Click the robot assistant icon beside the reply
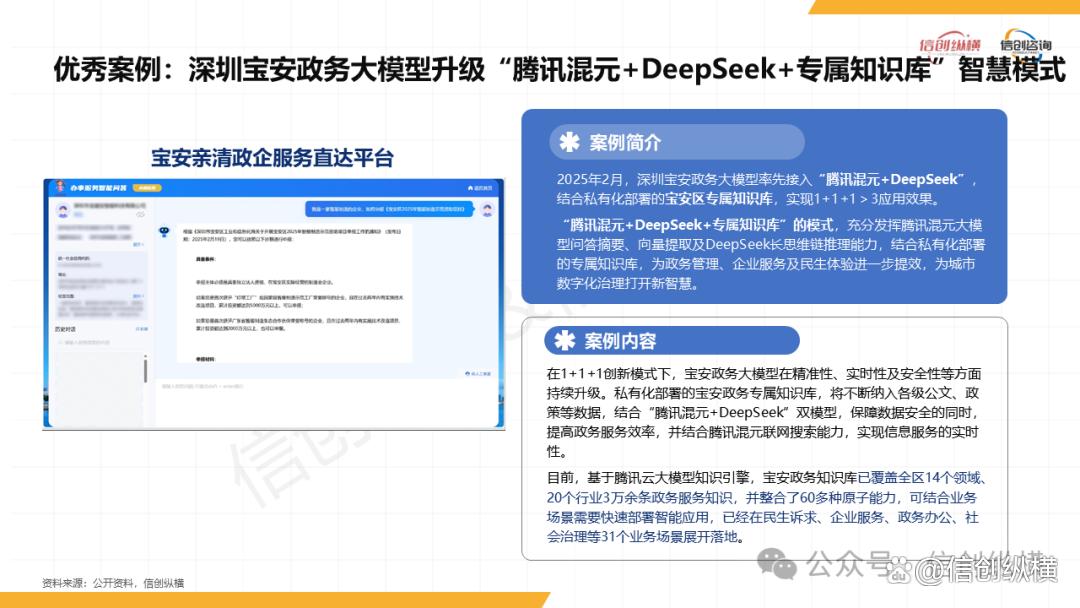Viewport: 1080px width, 608px height. [x=164, y=232]
